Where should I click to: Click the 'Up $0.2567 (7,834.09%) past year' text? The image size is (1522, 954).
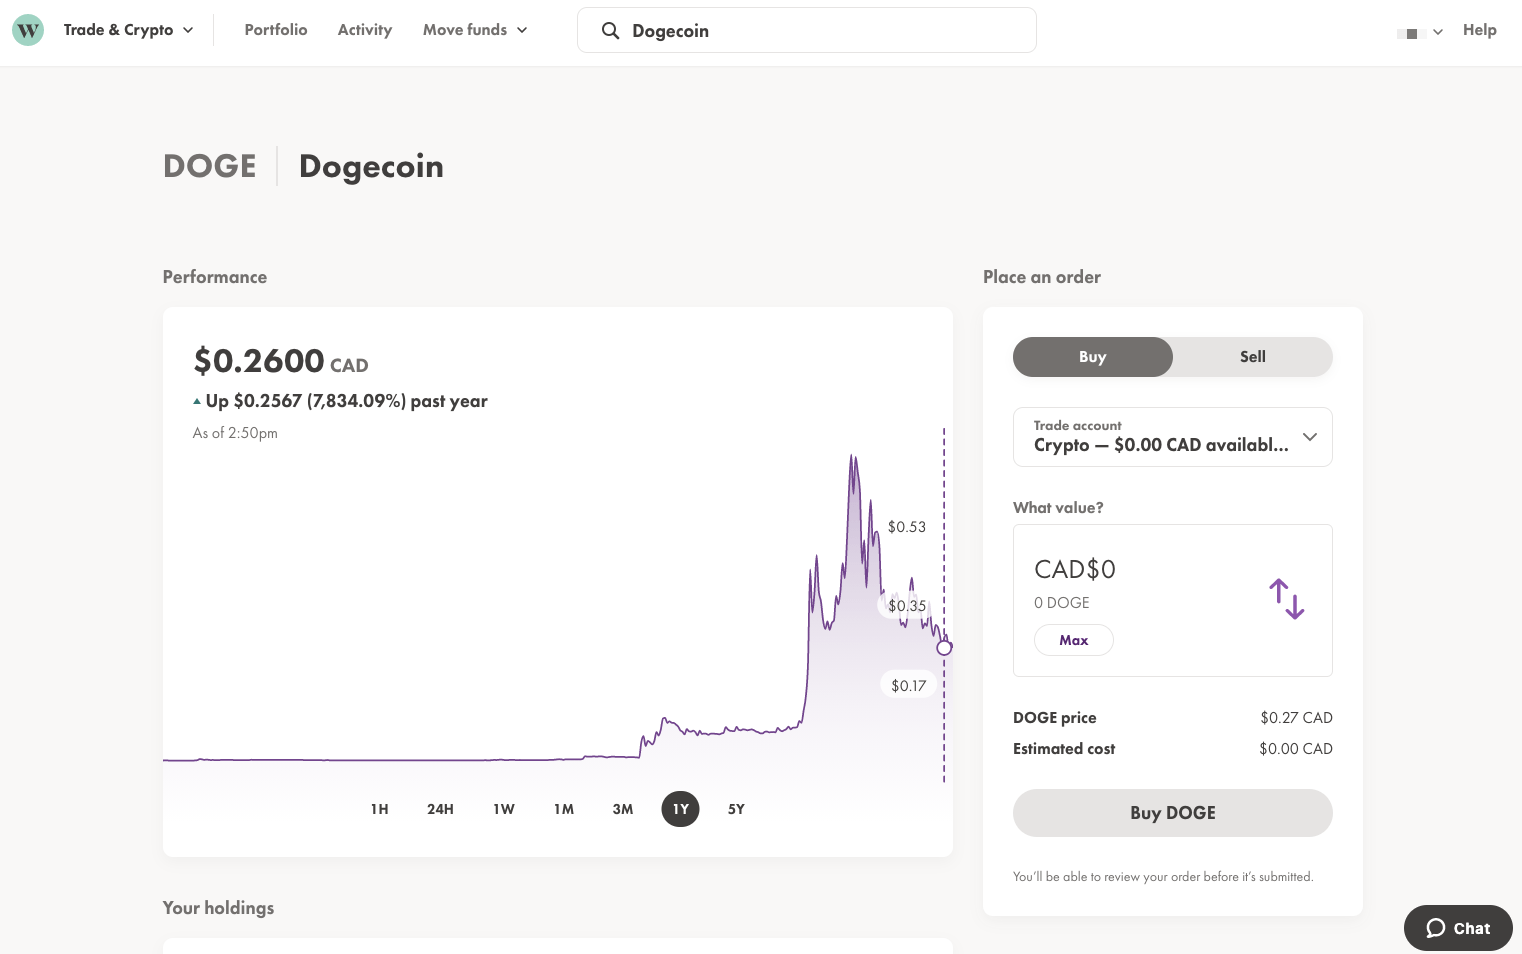[x=346, y=401]
